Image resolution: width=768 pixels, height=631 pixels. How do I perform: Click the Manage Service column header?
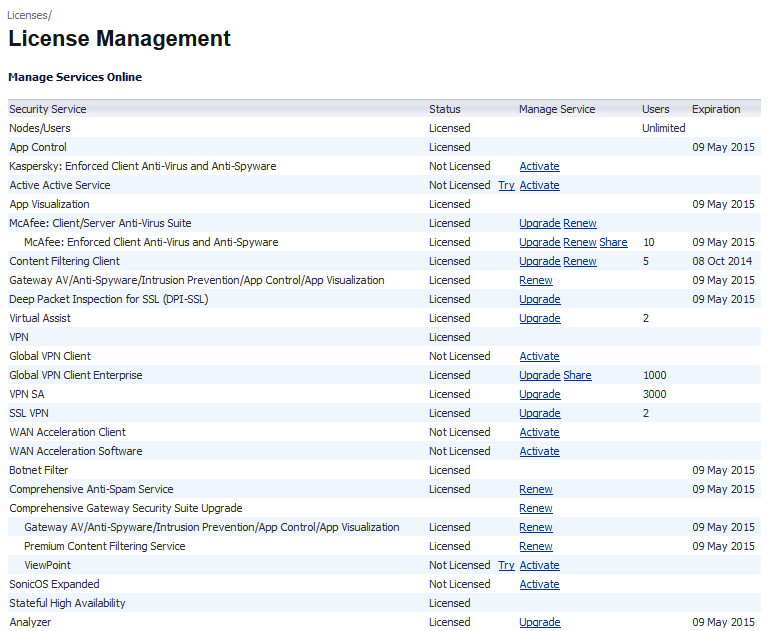pyautogui.click(x=557, y=109)
